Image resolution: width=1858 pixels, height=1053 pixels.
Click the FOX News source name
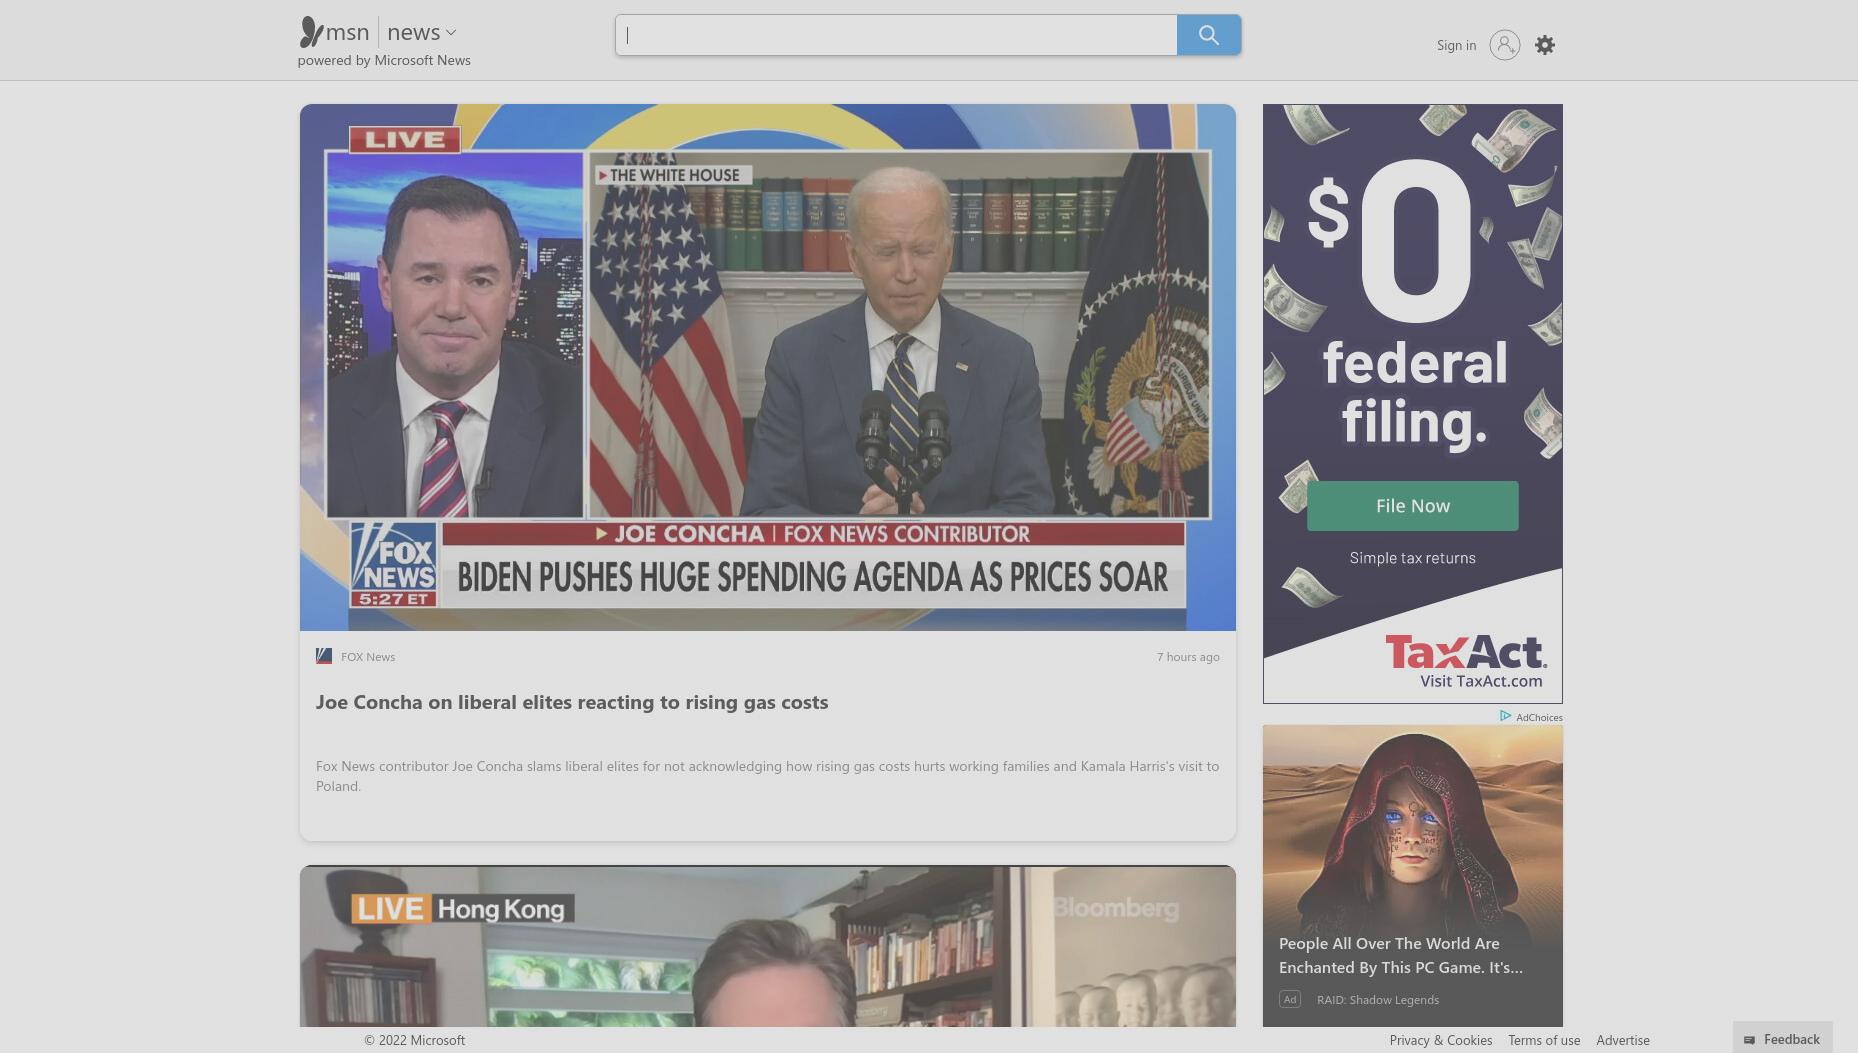(x=368, y=657)
